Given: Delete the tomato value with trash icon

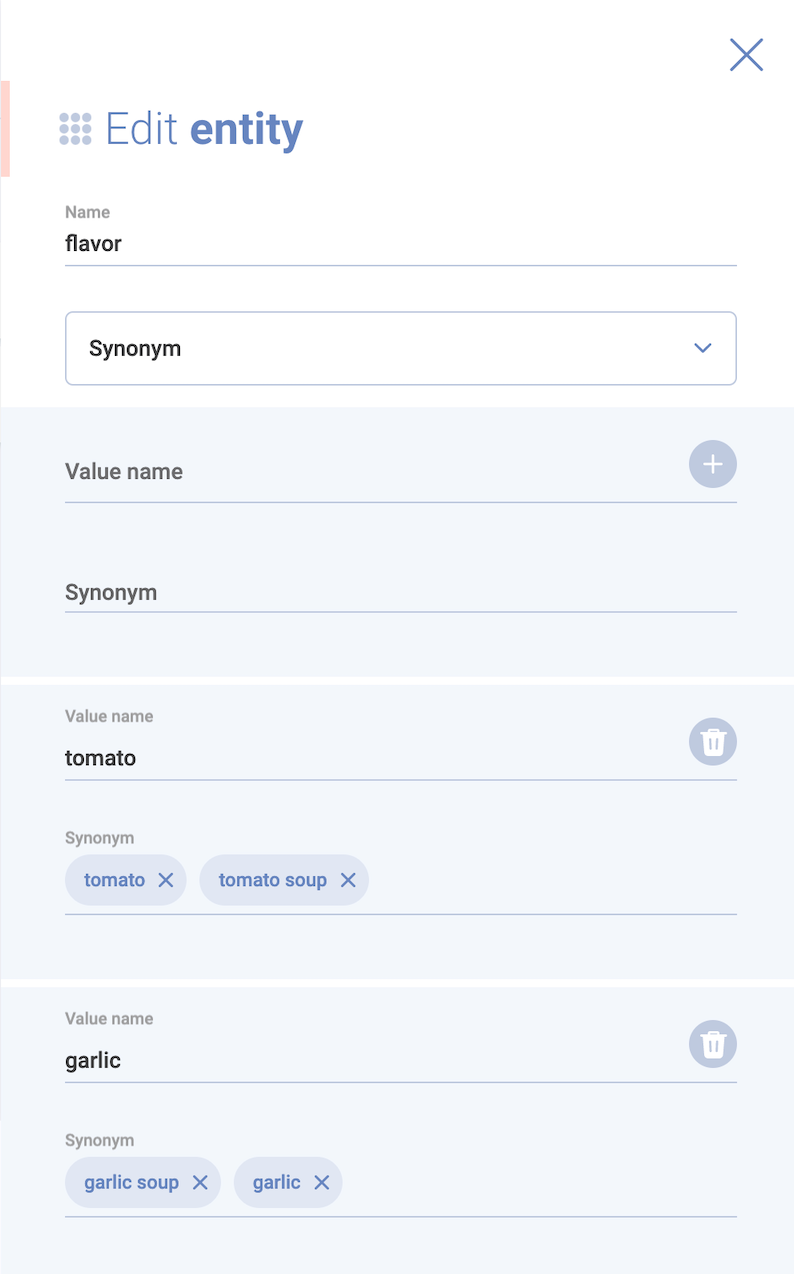Looking at the screenshot, I should (712, 742).
